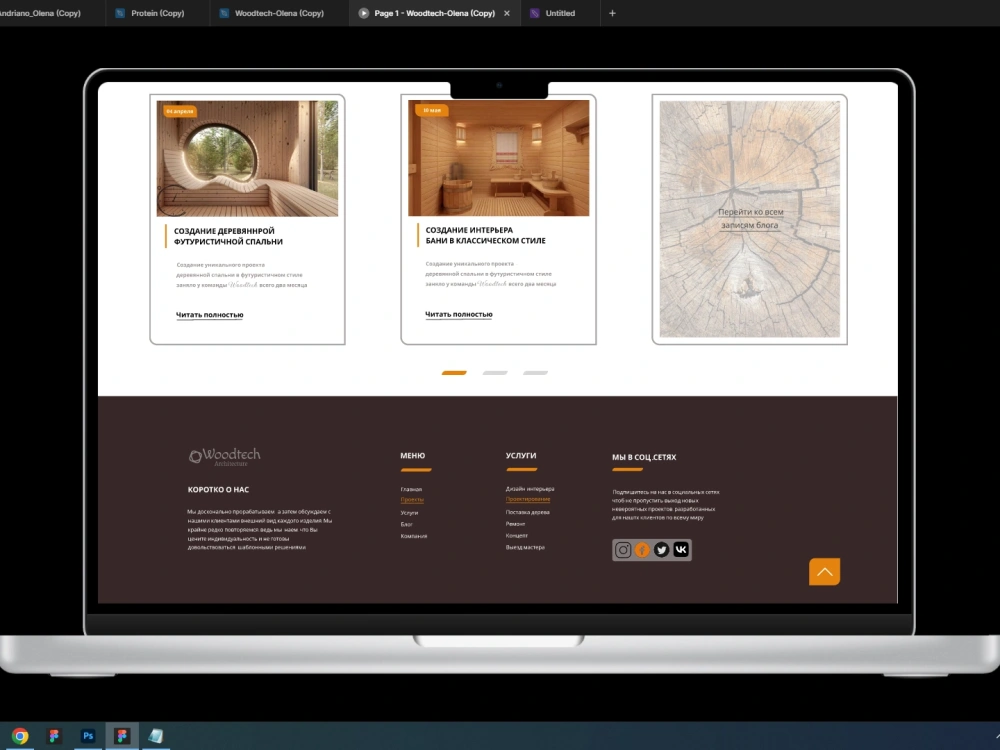Viewport: 1000px width, 750px height.
Task: Select the Page 1 - Woodtech-Olena (Copy) tab
Action: [434, 13]
